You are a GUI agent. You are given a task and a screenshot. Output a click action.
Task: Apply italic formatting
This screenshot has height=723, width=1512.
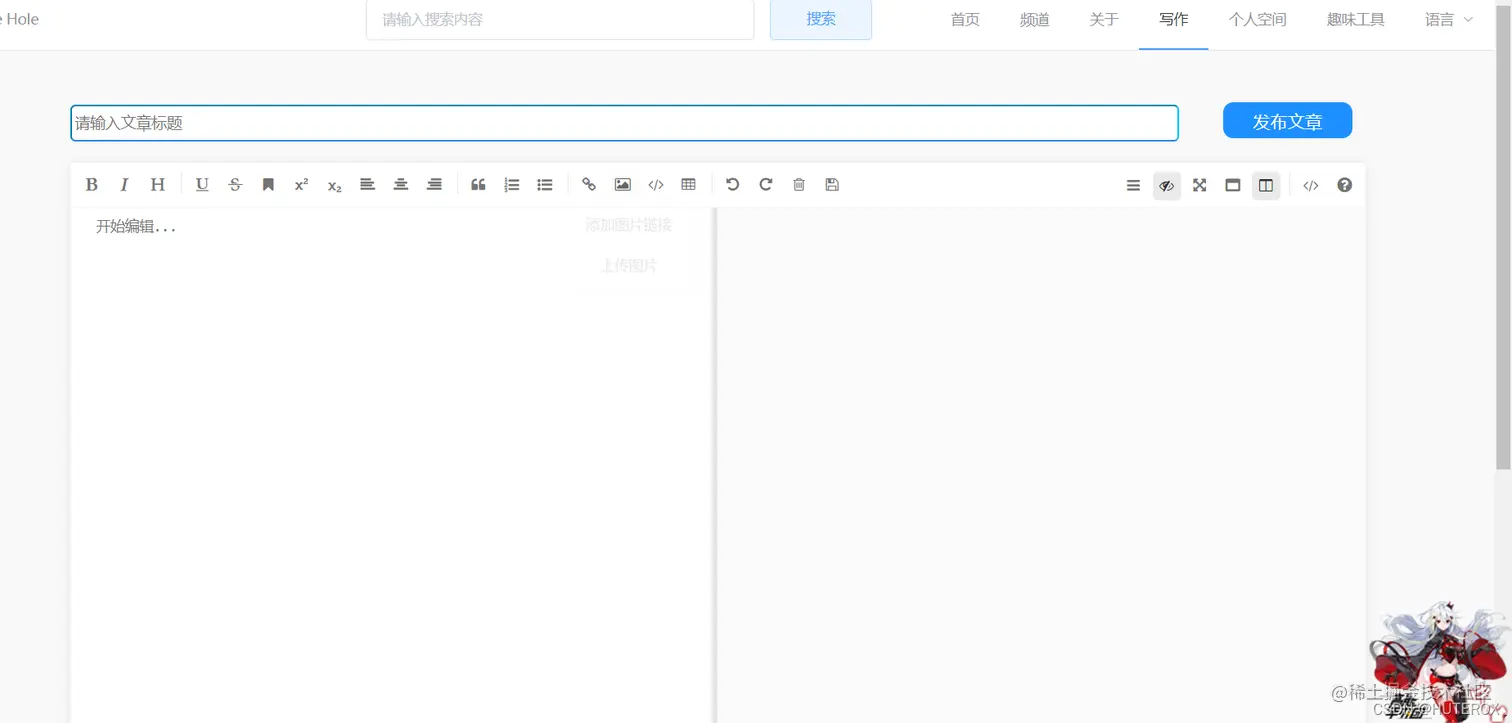pyautogui.click(x=124, y=184)
